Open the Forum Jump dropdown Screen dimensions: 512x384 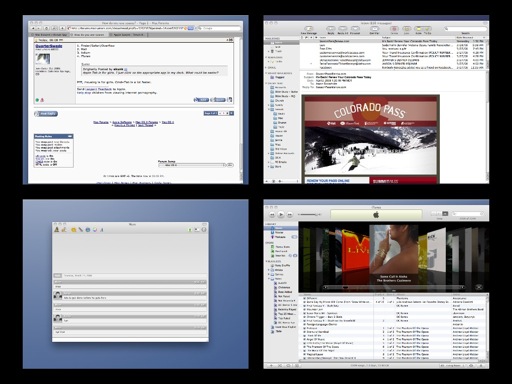click(192, 165)
